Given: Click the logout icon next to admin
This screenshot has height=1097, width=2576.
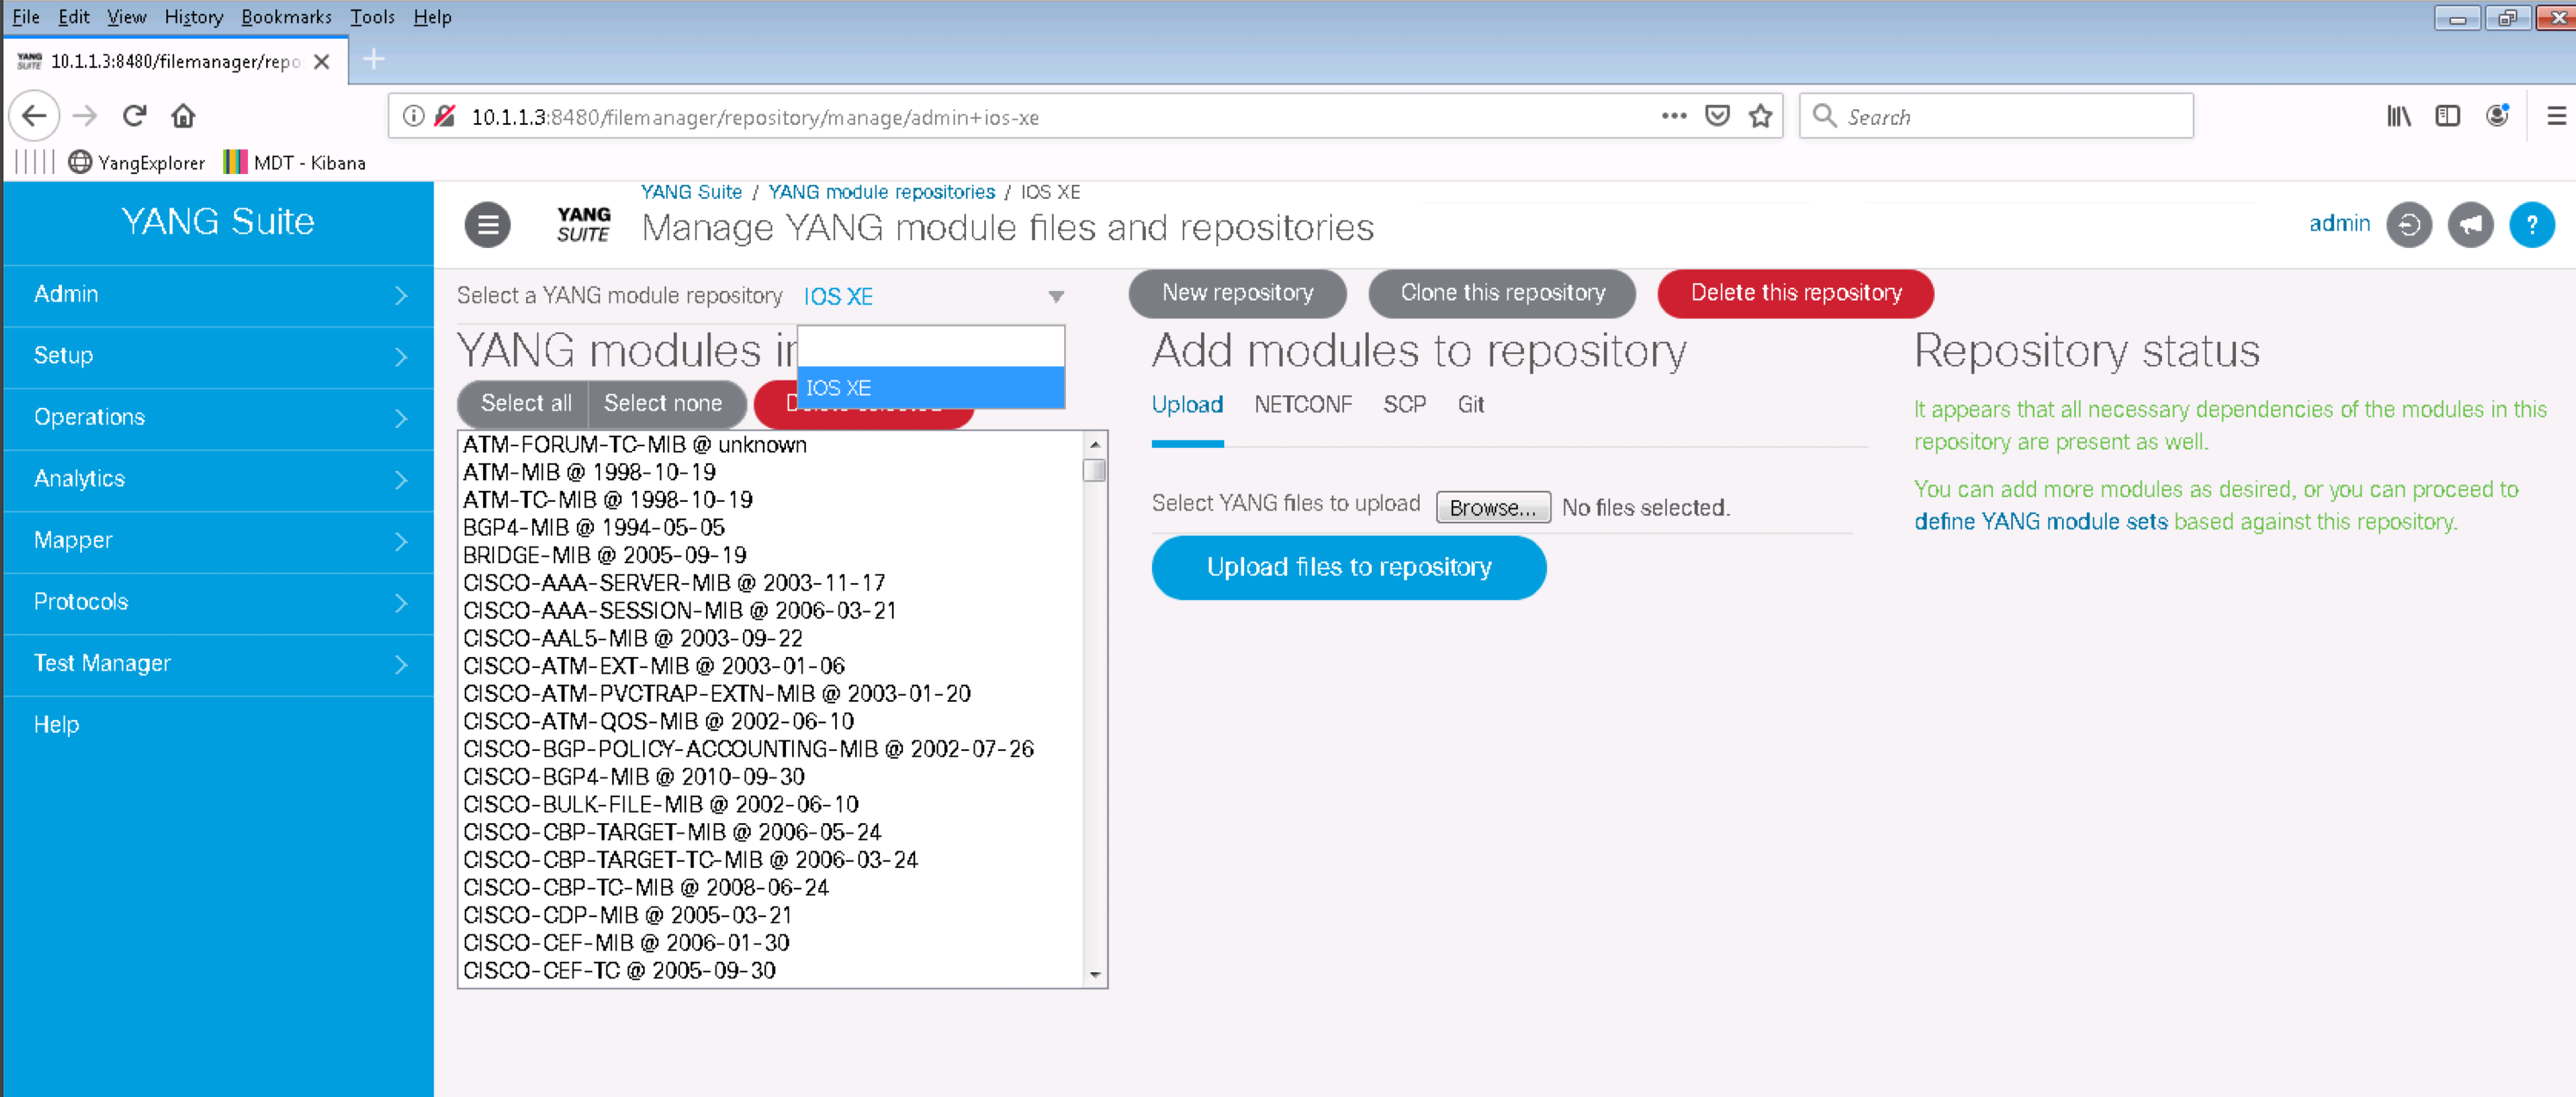Looking at the screenshot, I should (x=2408, y=225).
